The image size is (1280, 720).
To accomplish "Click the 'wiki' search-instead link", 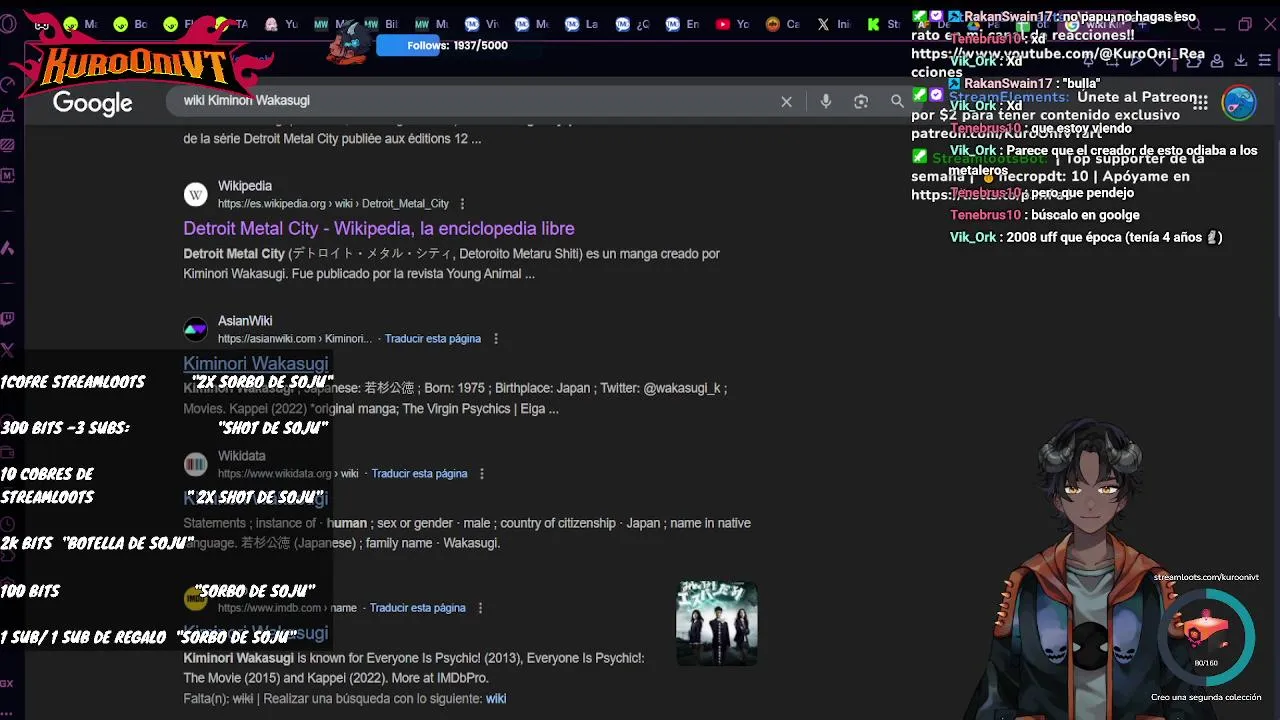I will [496, 699].
